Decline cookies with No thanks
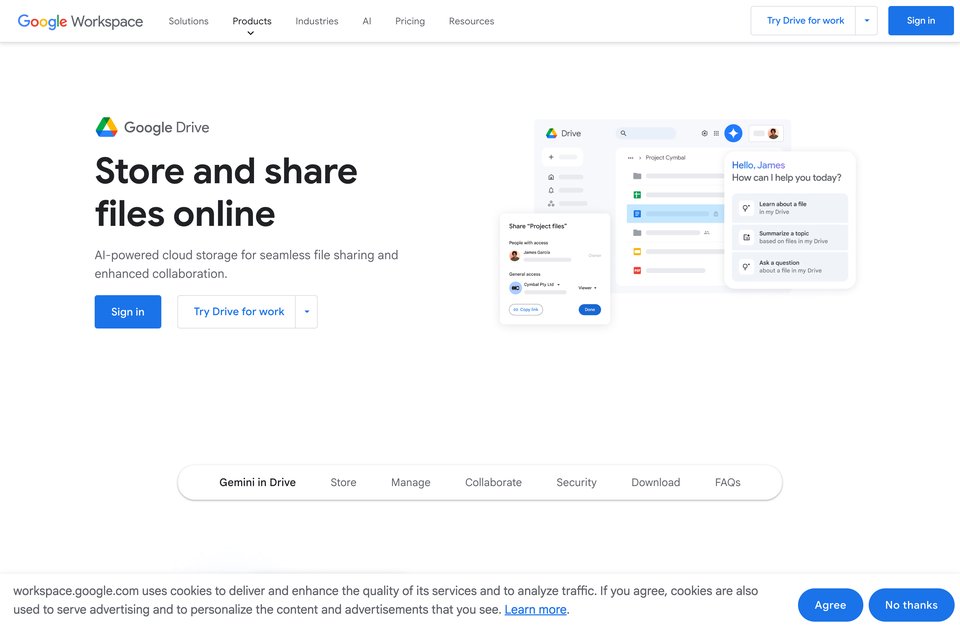 tap(911, 605)
